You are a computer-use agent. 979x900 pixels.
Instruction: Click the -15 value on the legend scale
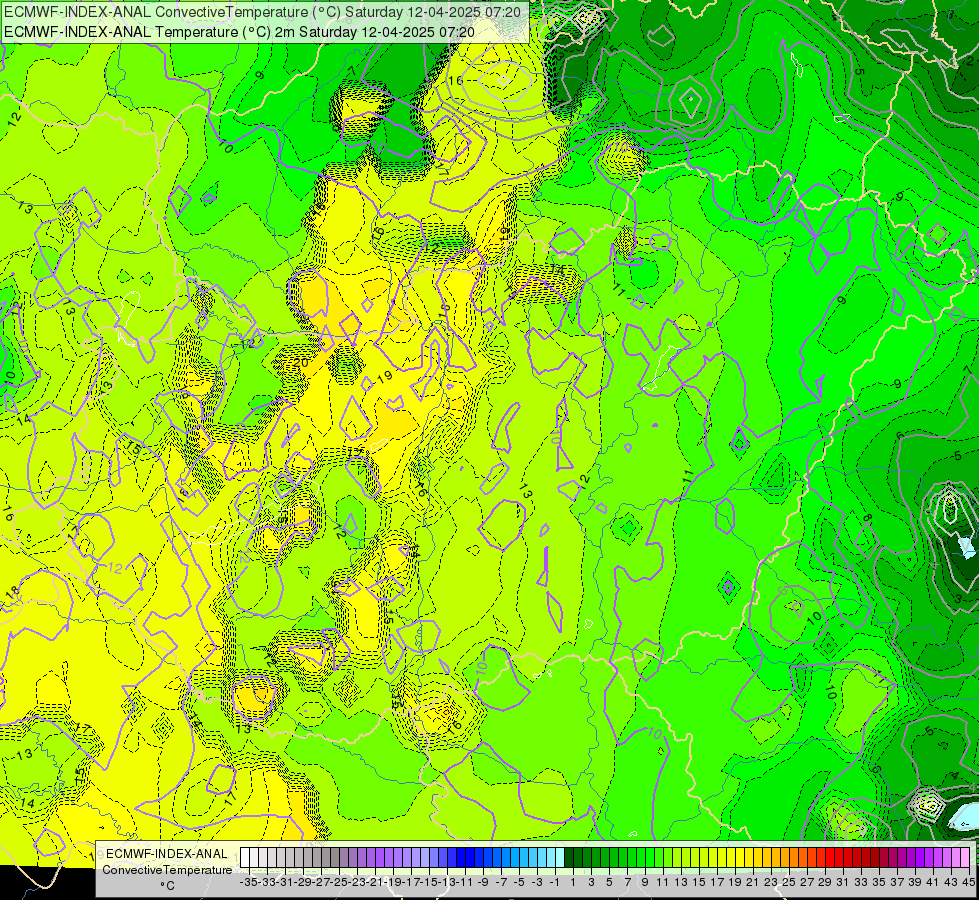[430, 882]
